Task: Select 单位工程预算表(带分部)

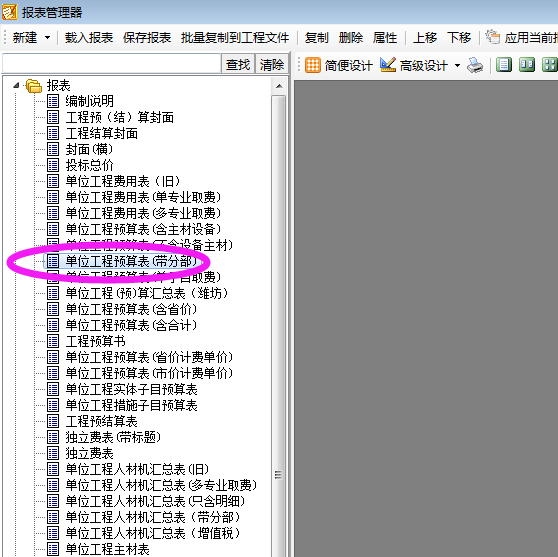Action: (x=131, y=261)
